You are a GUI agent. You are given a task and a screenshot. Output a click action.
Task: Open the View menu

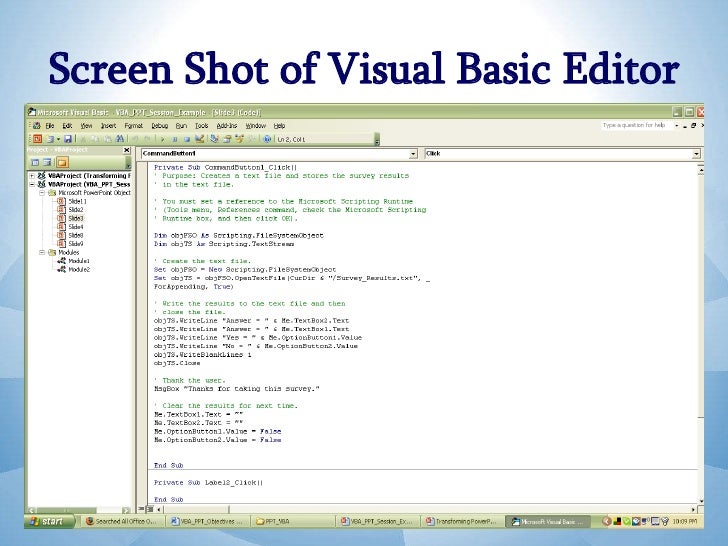[86, 126]
